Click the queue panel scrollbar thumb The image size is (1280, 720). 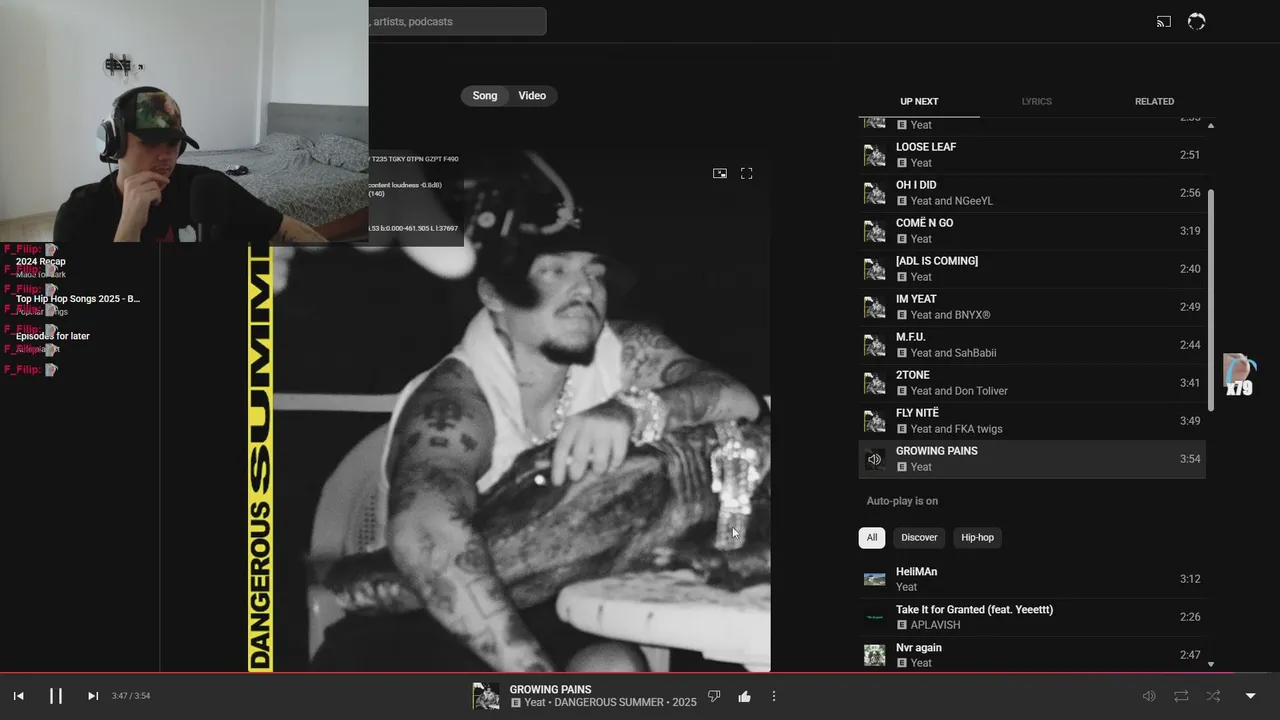click(1211, 300)
